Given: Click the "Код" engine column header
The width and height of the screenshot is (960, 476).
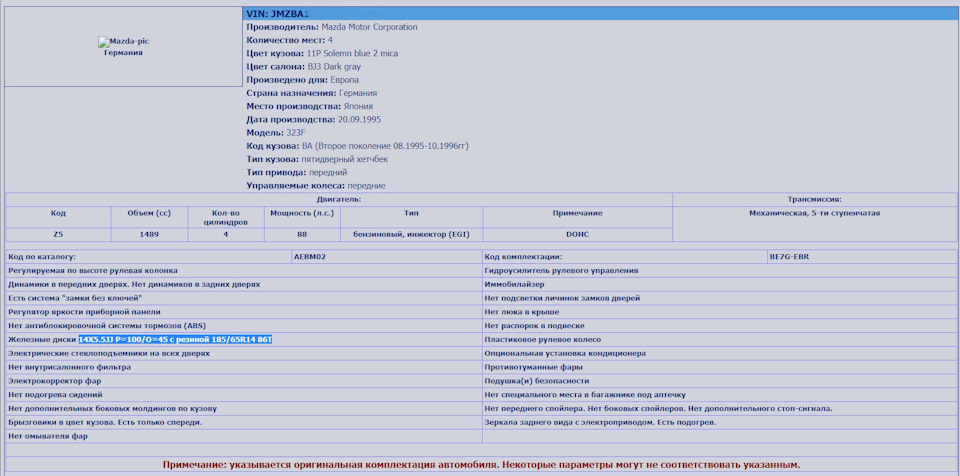Looking at the screenshot, I should click(58, 217).
